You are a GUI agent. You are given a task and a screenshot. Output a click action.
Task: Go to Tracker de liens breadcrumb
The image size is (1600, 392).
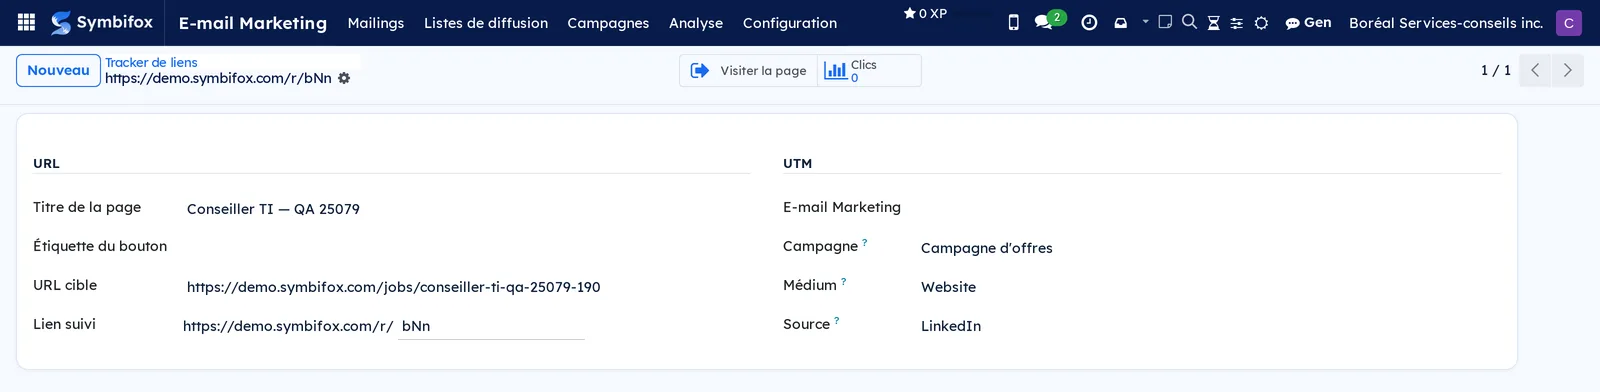151,62
